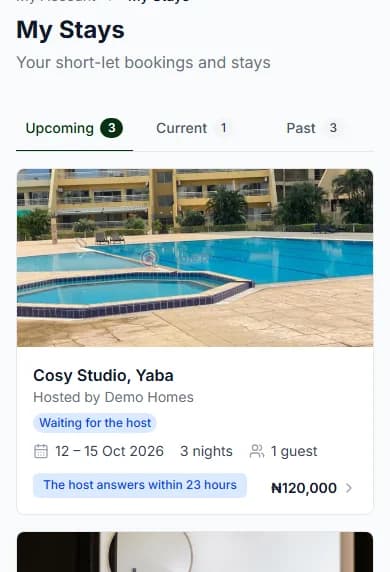390x572 pixels.
Task: Click the watermark logo on pool photo
Action: [149, 258]
